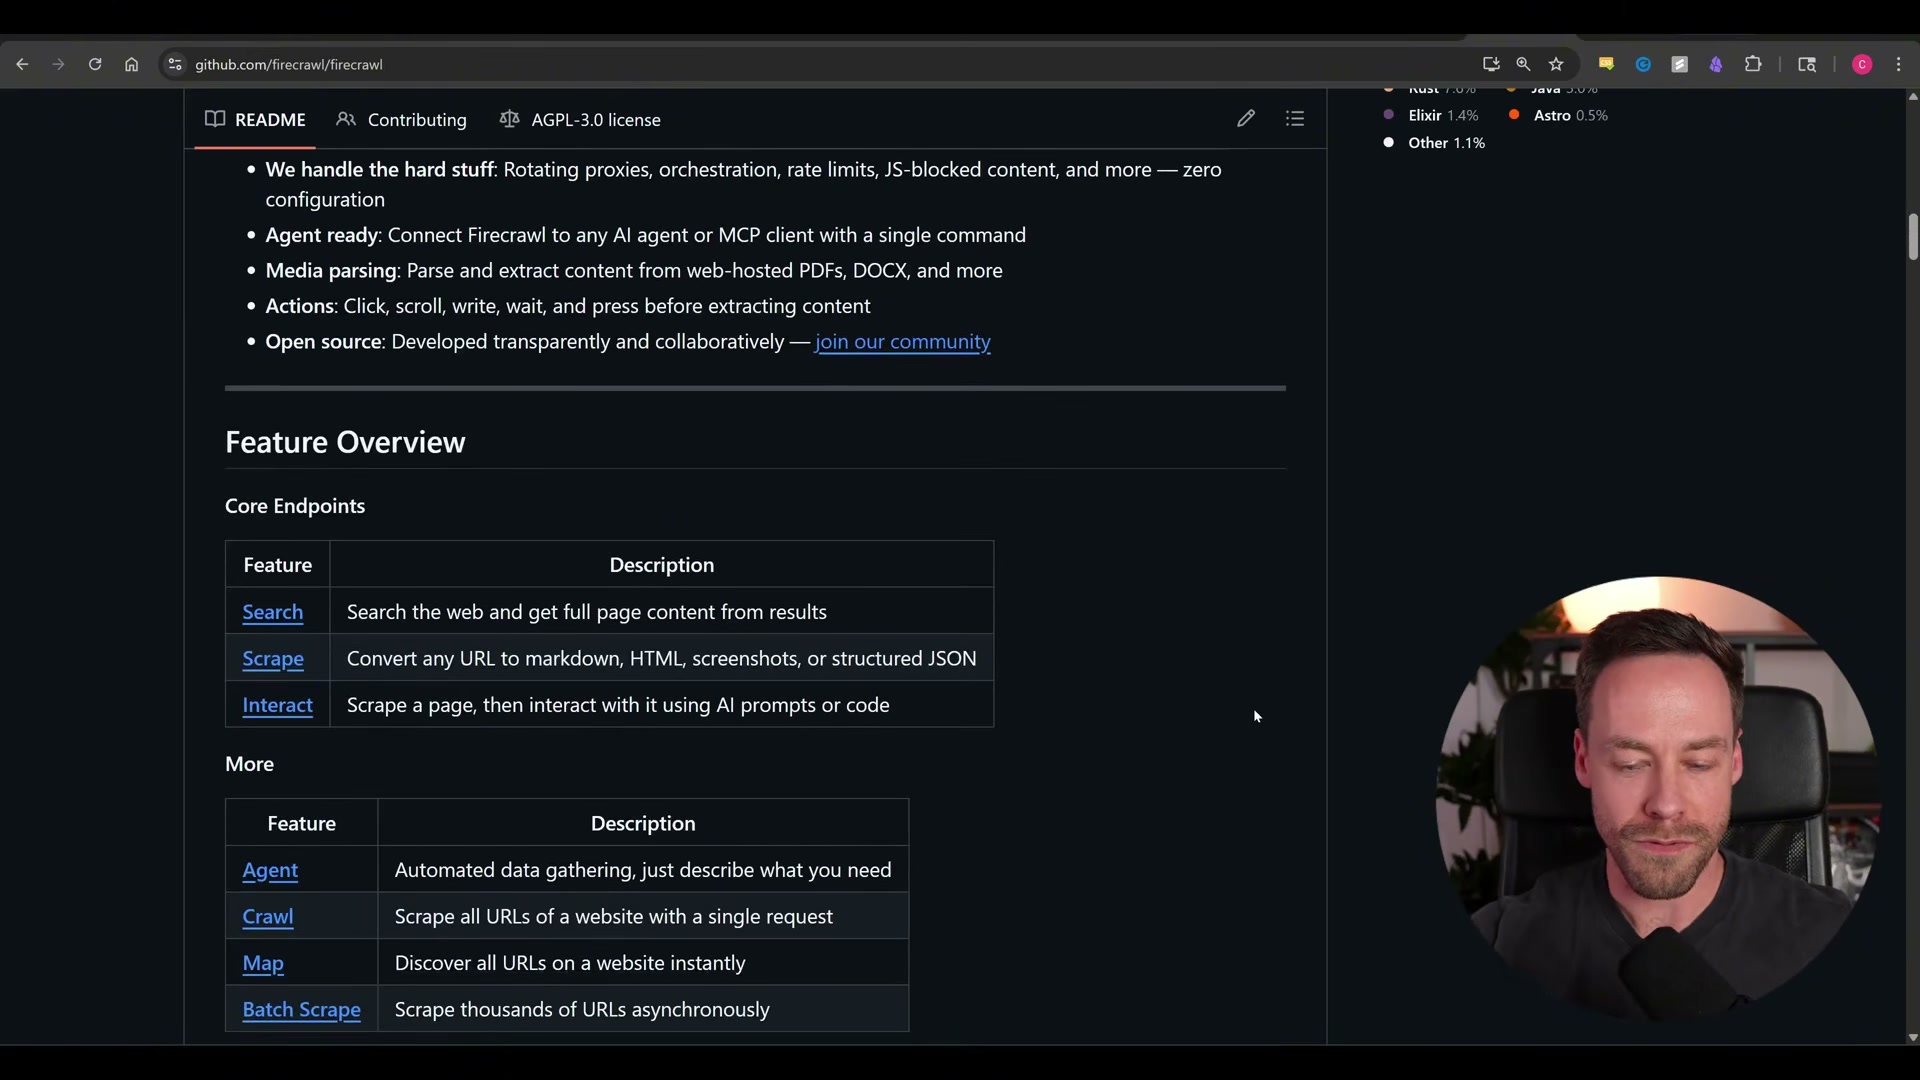Click the browser home icon
Image resolution: width=1920 pixels, height=1080 pixels.
pos(131,63)
